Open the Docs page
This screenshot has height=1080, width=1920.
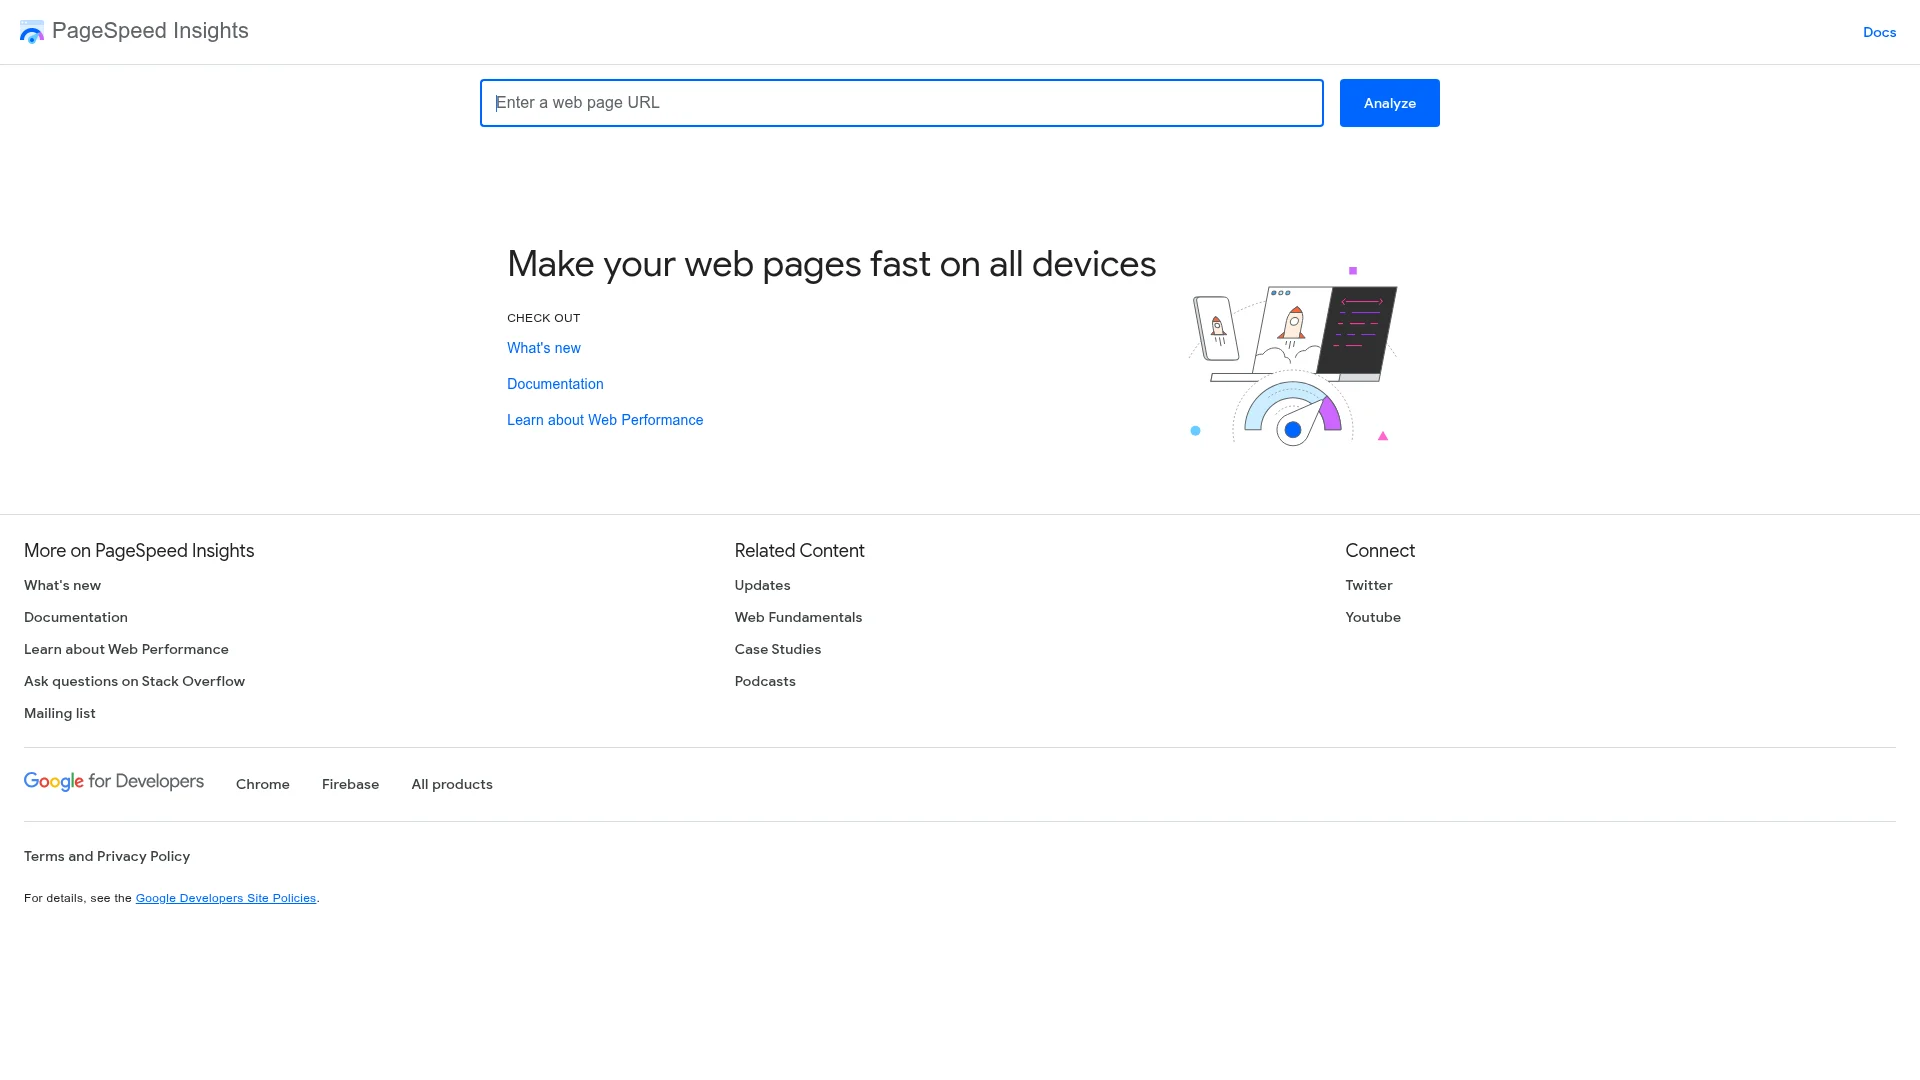pos(1879,32)
